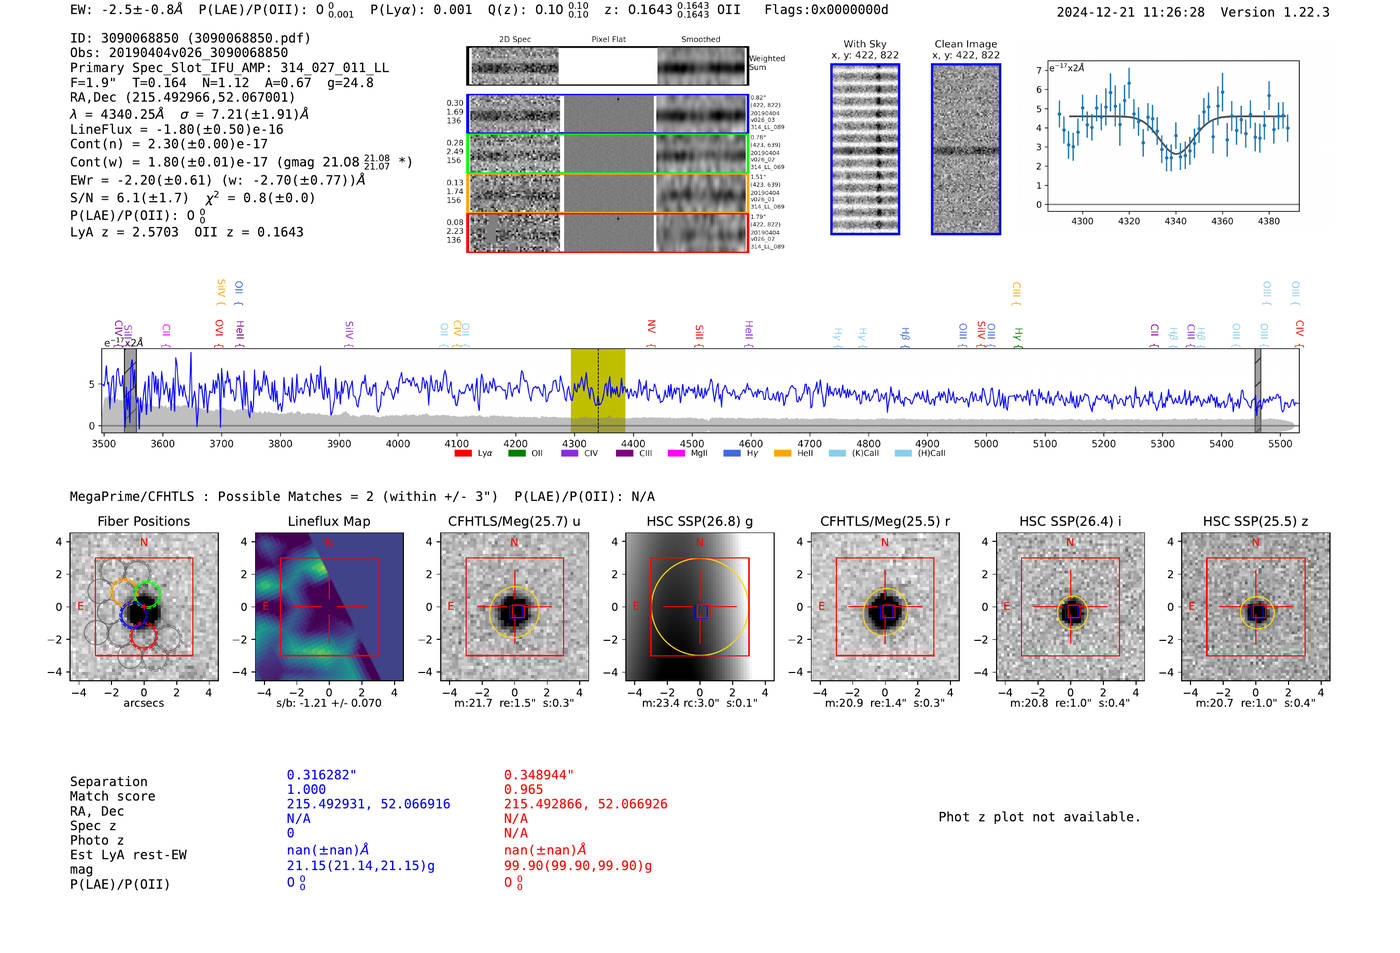Click the Clean Image panel
This screenshot has width=1400, height=953.
click(x=966, y=149)
